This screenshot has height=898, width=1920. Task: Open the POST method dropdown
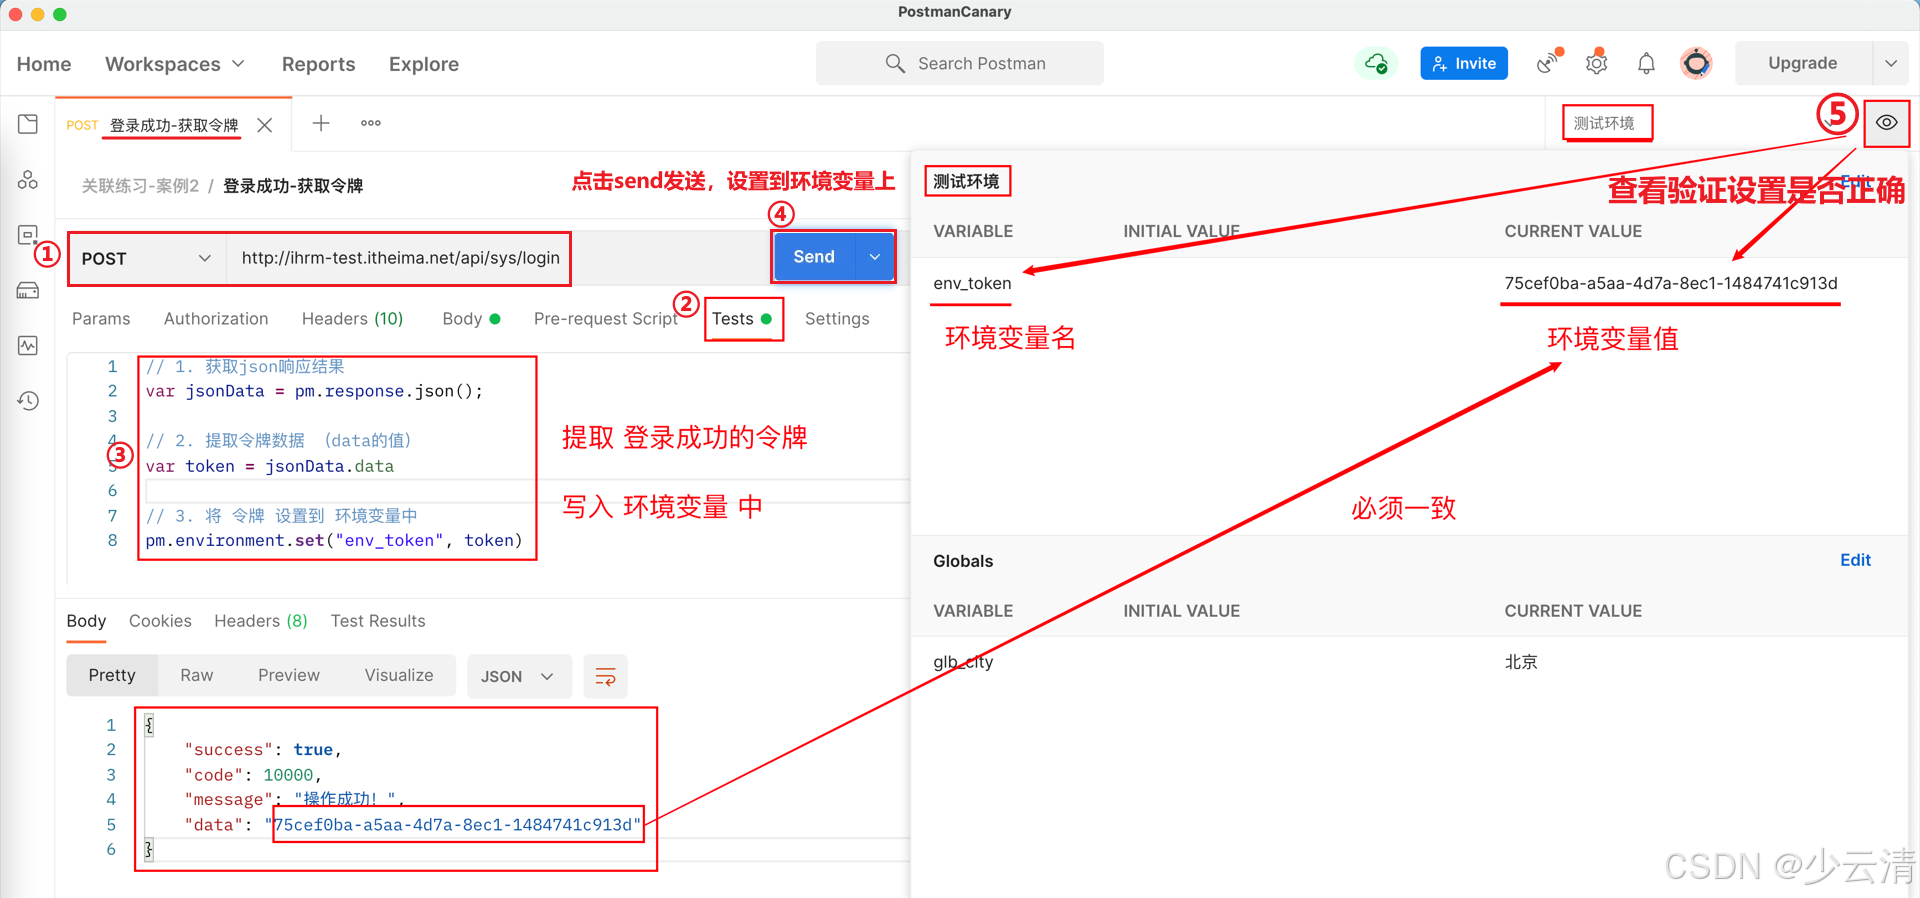(147, 258)
